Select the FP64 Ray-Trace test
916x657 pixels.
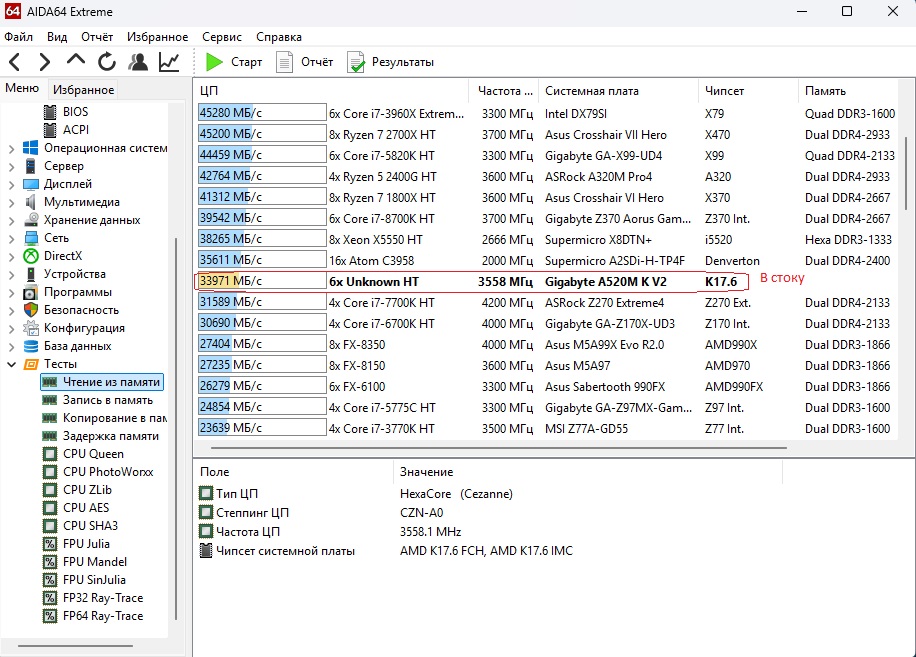click(103, 616)
